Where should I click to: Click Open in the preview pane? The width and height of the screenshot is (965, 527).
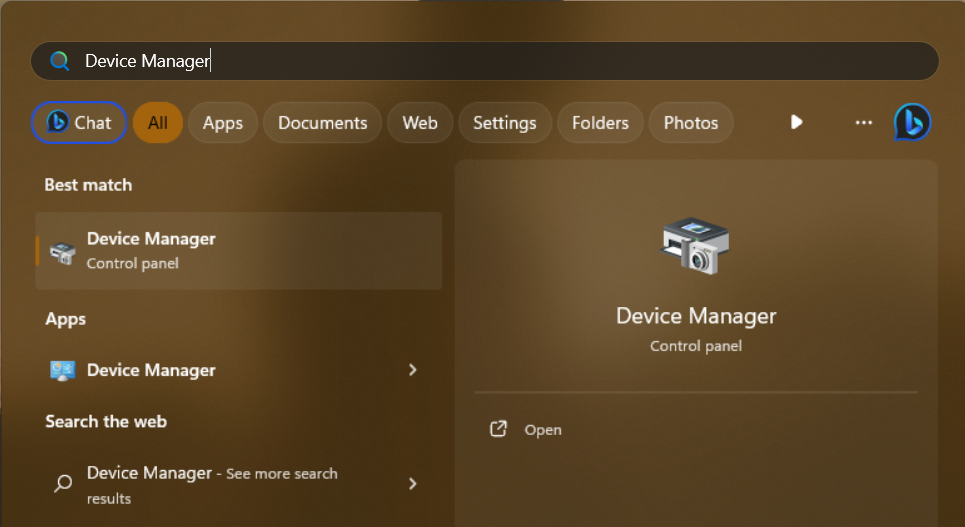[542, 430]
